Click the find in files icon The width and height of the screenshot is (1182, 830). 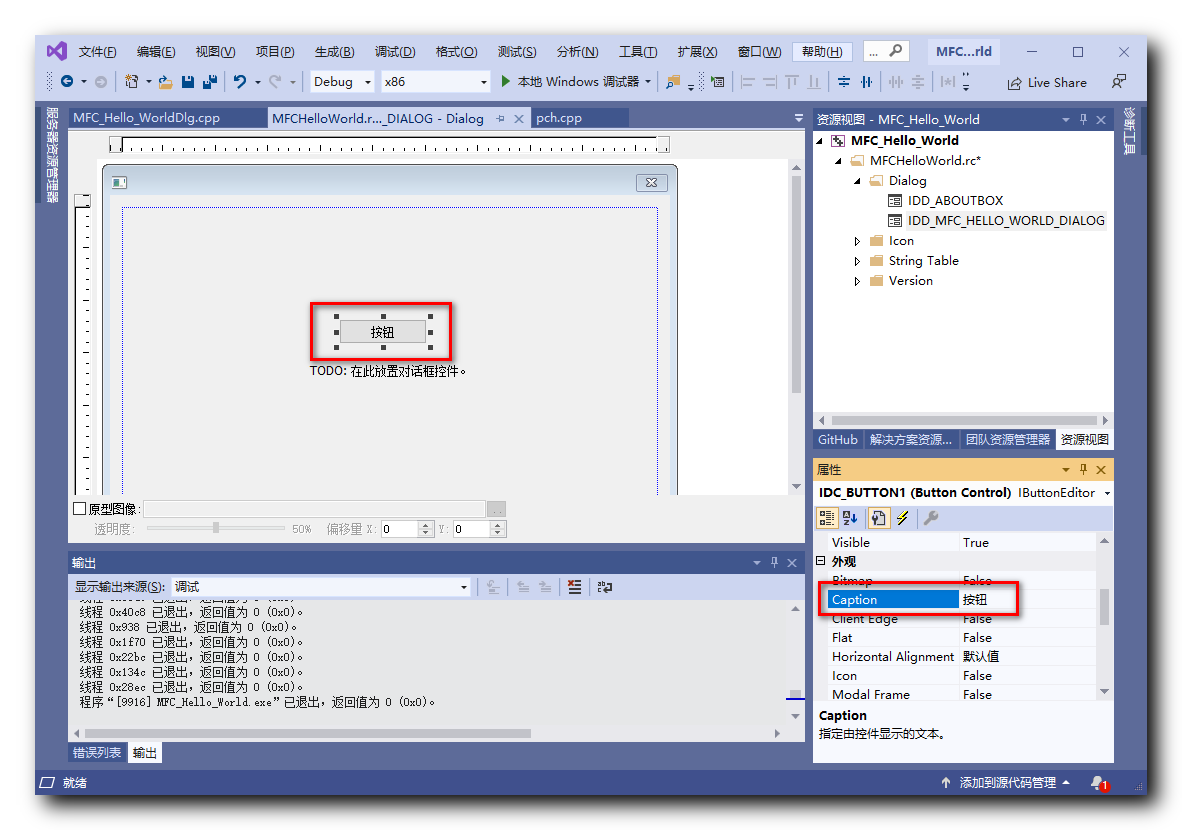(x=673, y=81)
